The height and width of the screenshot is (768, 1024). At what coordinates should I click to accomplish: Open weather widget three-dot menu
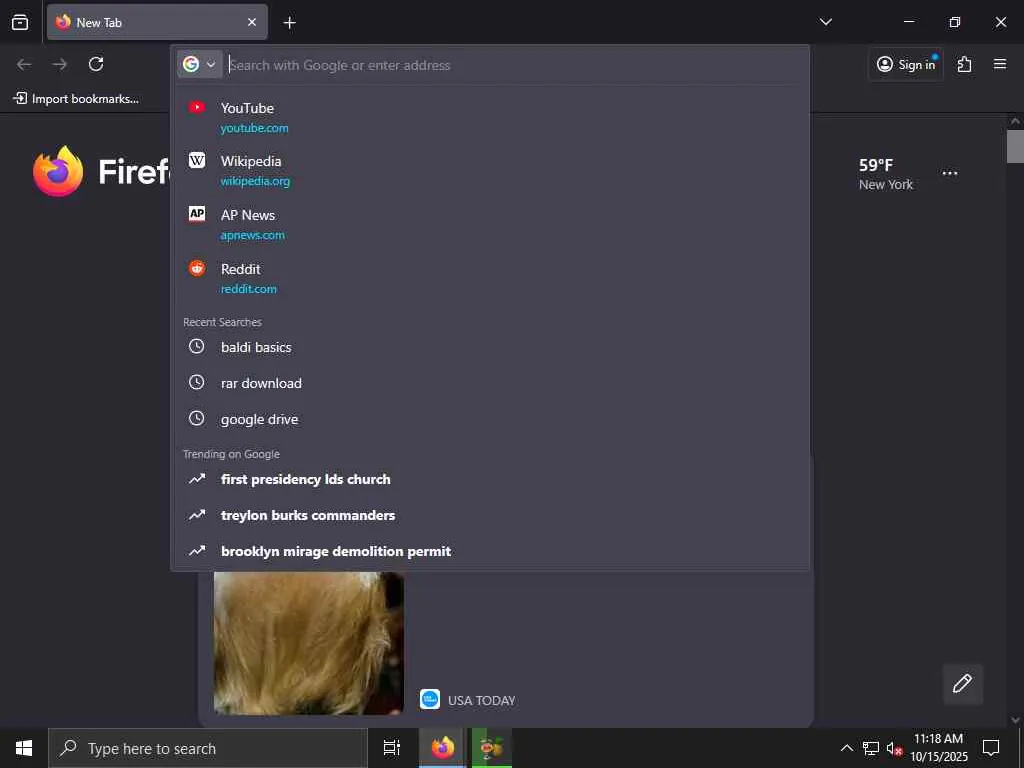point(950,174)
